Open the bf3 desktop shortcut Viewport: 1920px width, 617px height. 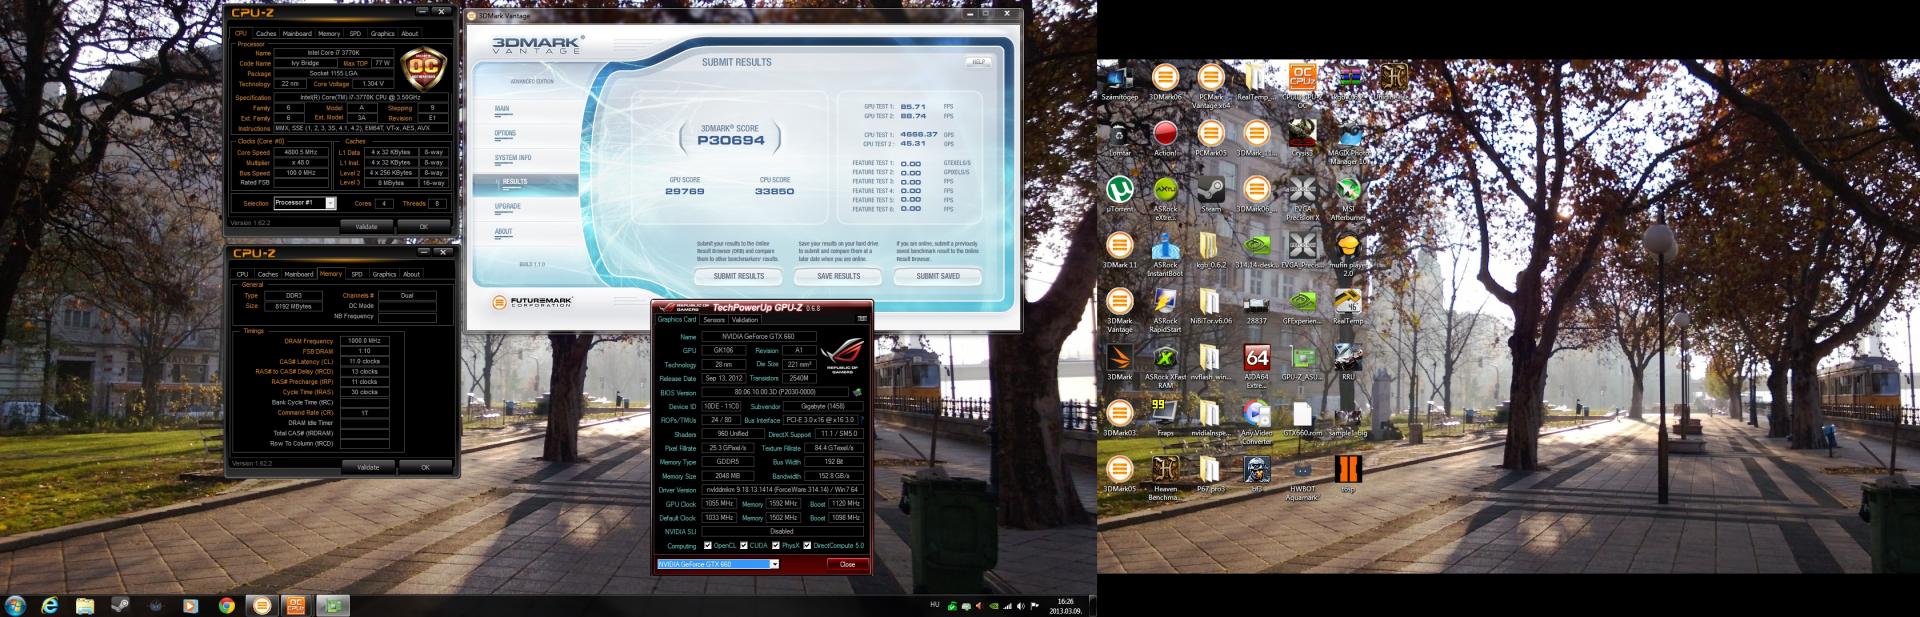[x=1257, y=473]
